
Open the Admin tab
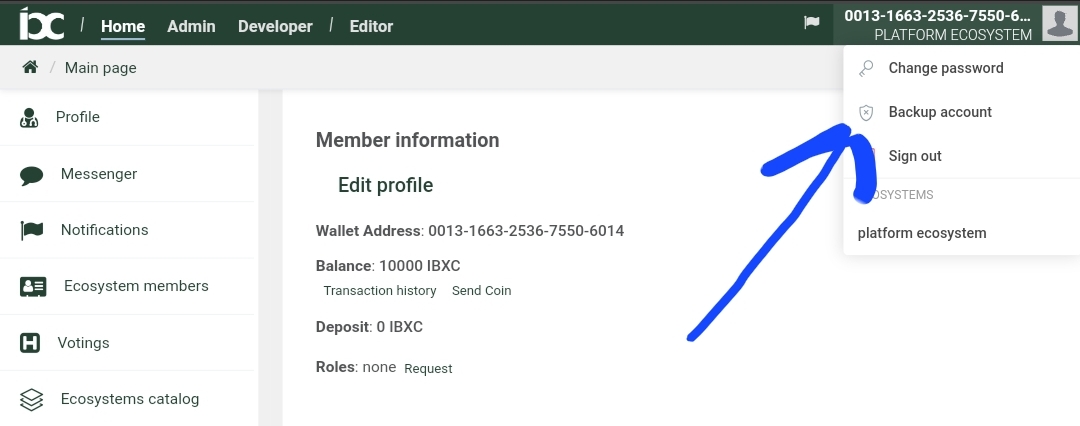[191, 26]
